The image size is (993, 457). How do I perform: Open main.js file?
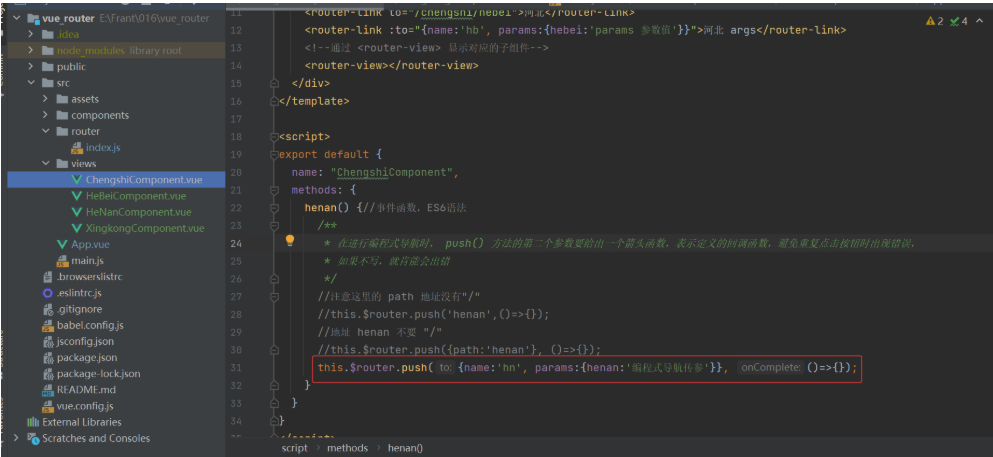click(87, 261)
